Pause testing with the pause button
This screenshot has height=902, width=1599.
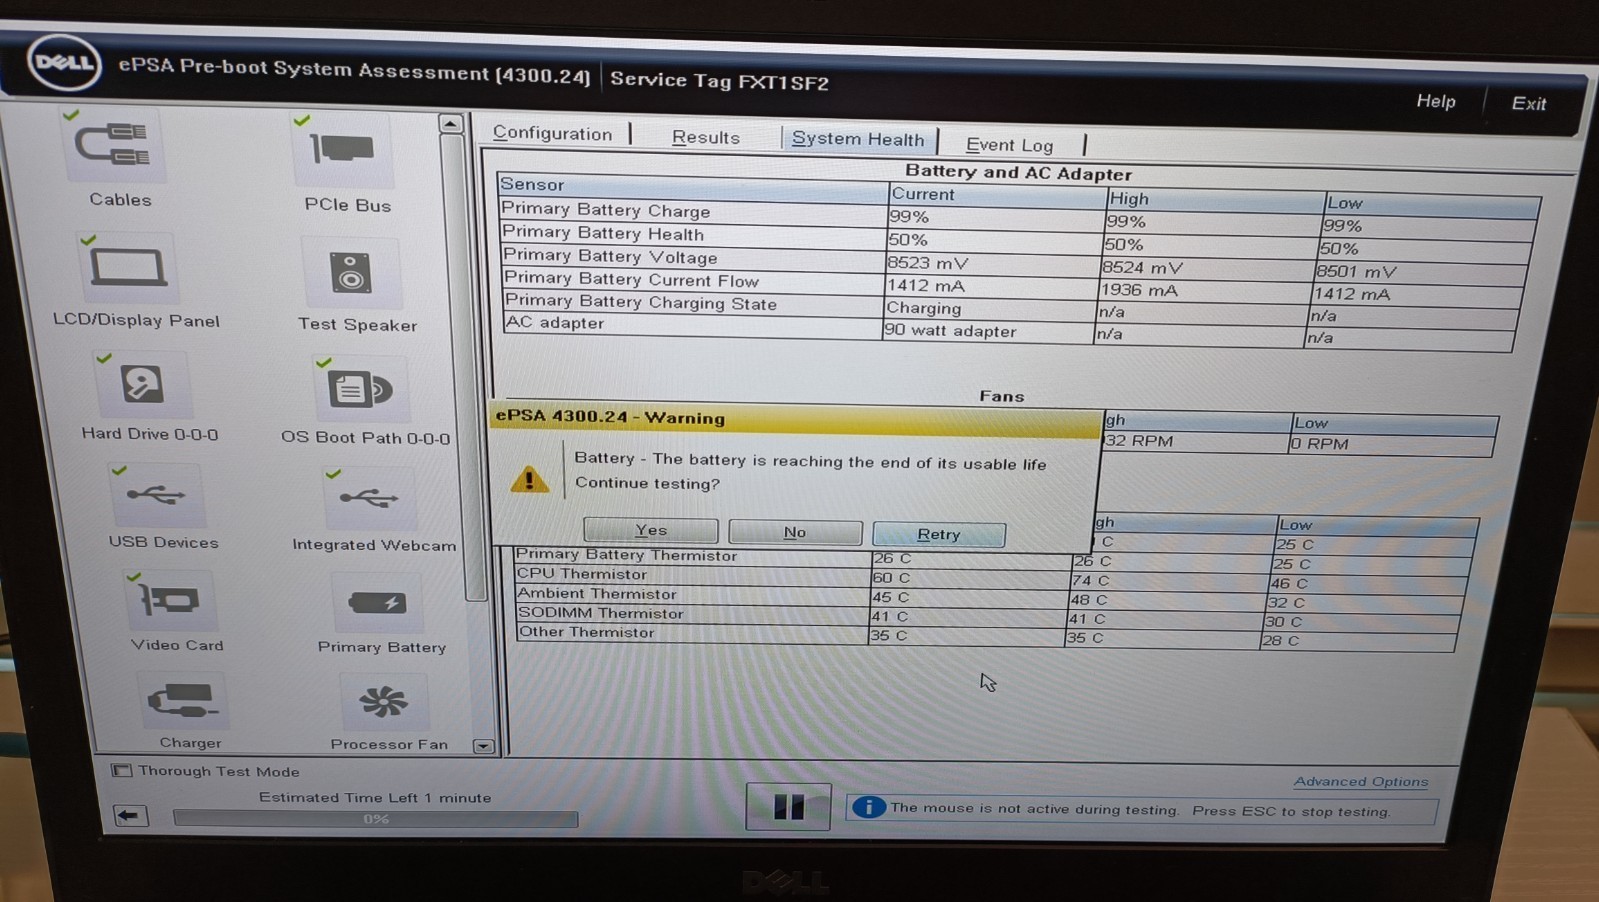point(788,807)
